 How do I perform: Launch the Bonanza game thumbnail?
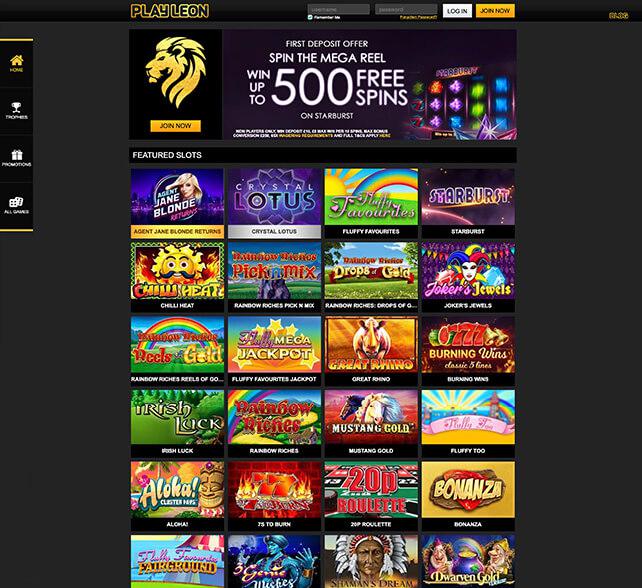click(x=468, y=489)
